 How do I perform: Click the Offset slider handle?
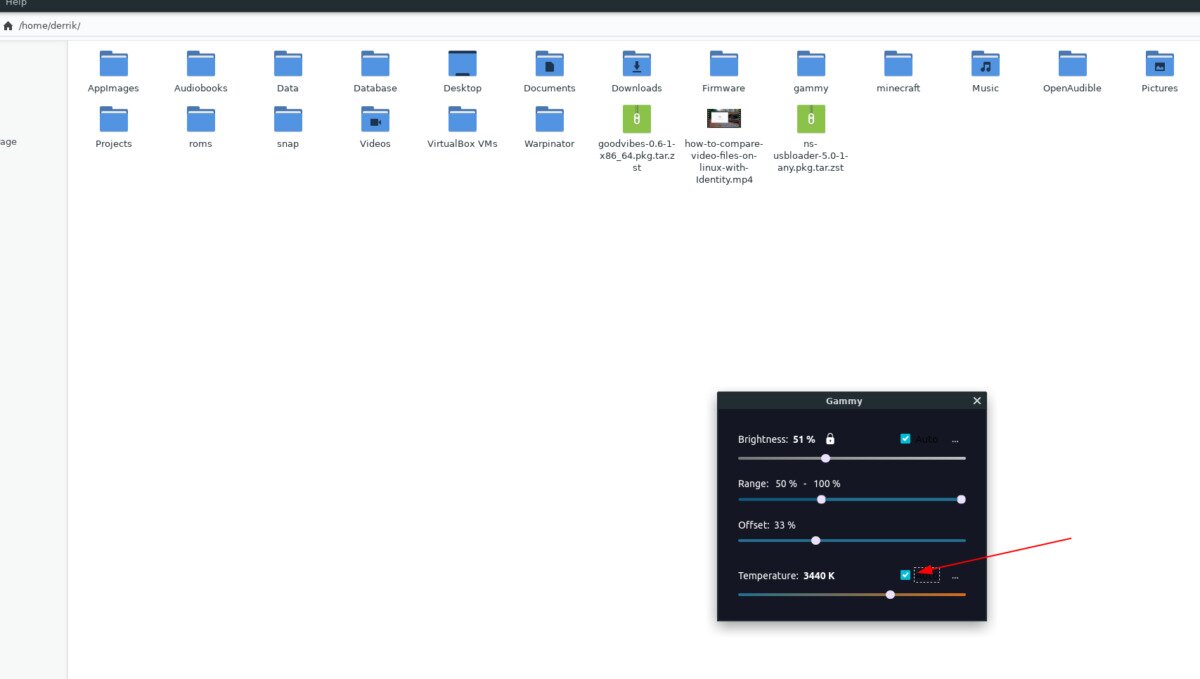pos(816,540)
